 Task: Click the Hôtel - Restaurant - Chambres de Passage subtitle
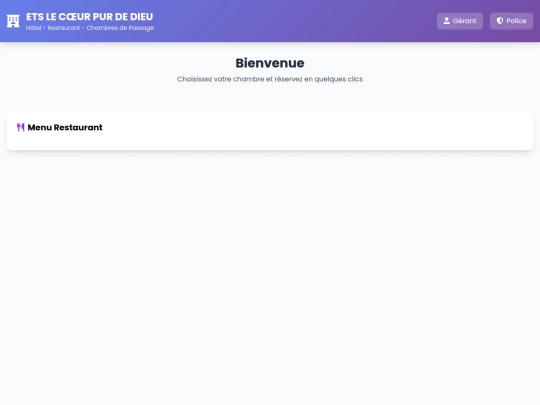coord(90,28)
